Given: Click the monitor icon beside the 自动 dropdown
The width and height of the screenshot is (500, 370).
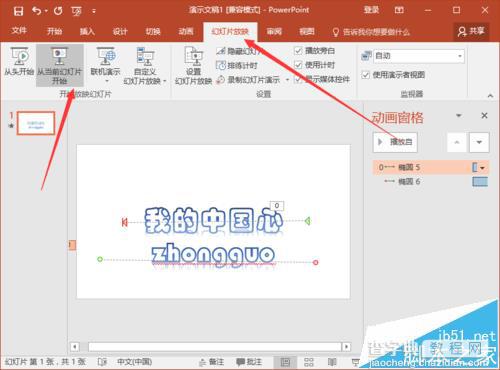Looking at the screenshot, I should (366, 56).
